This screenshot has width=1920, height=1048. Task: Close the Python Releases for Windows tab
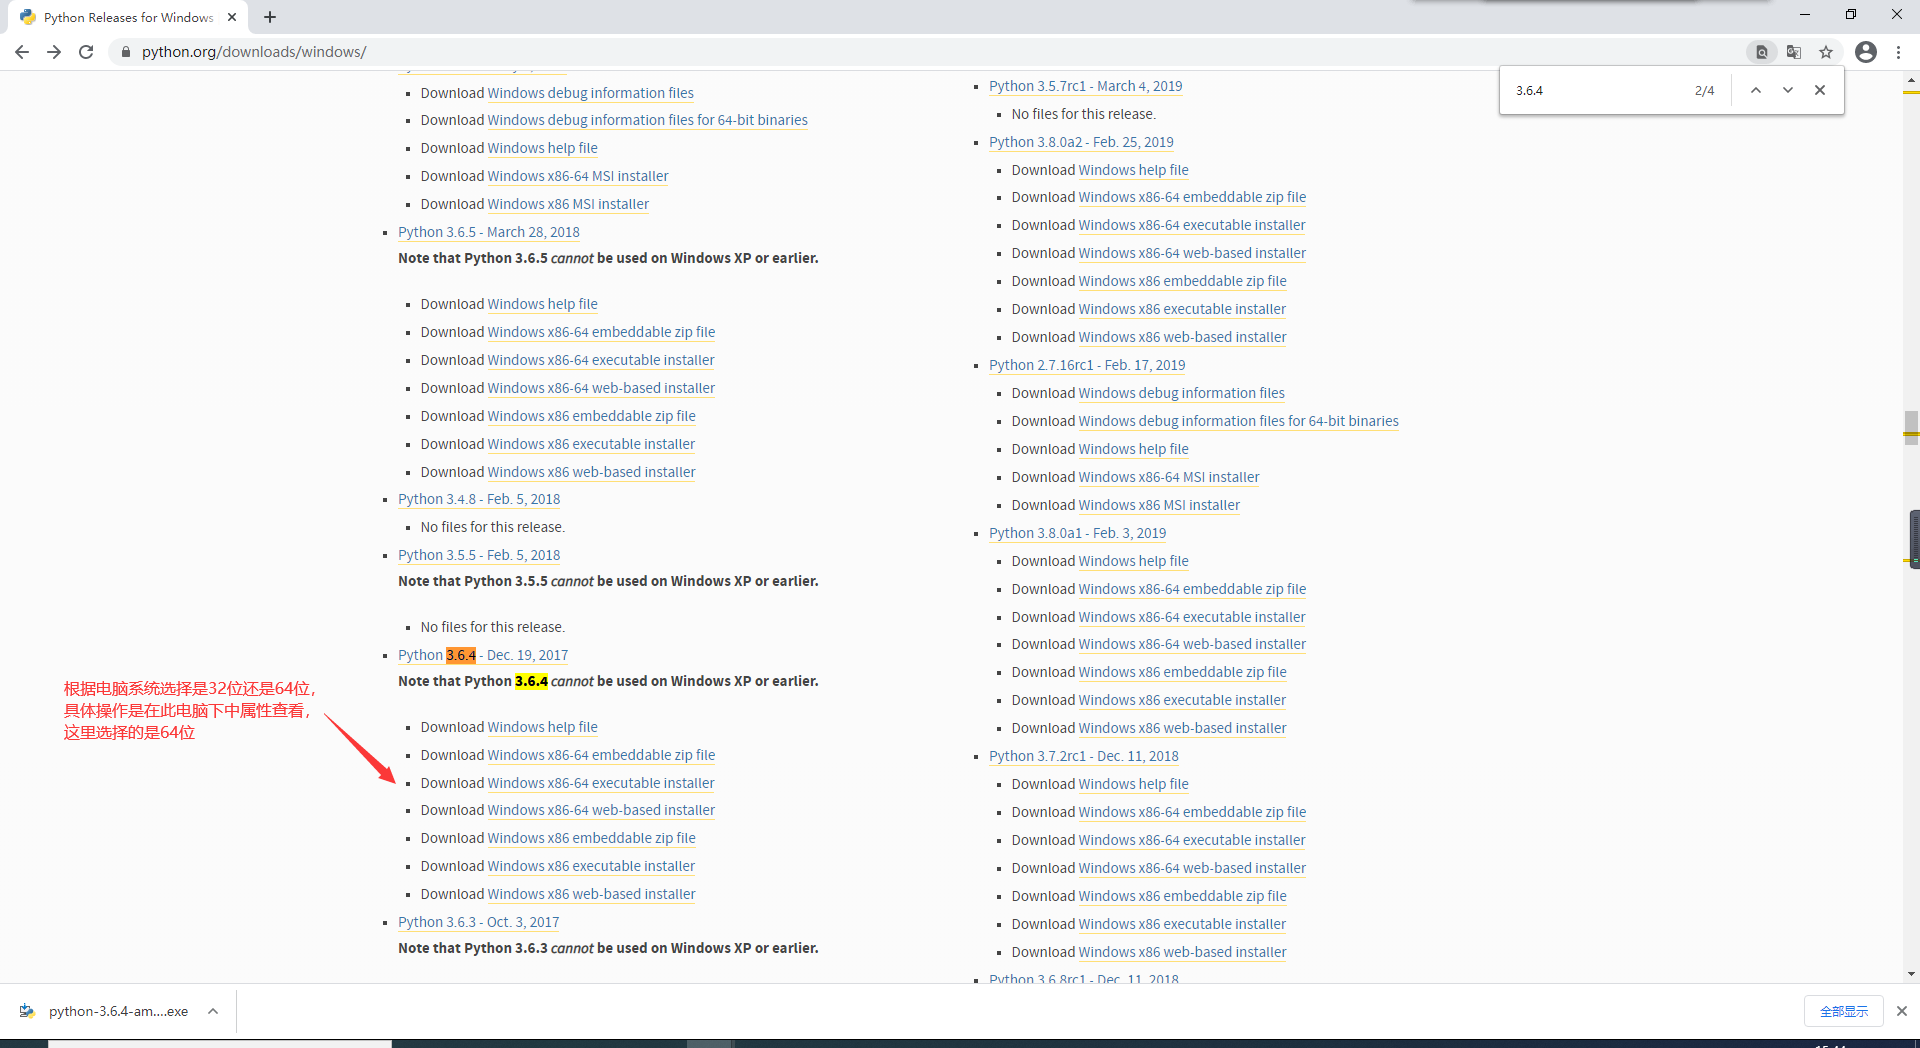click(232, 17)
